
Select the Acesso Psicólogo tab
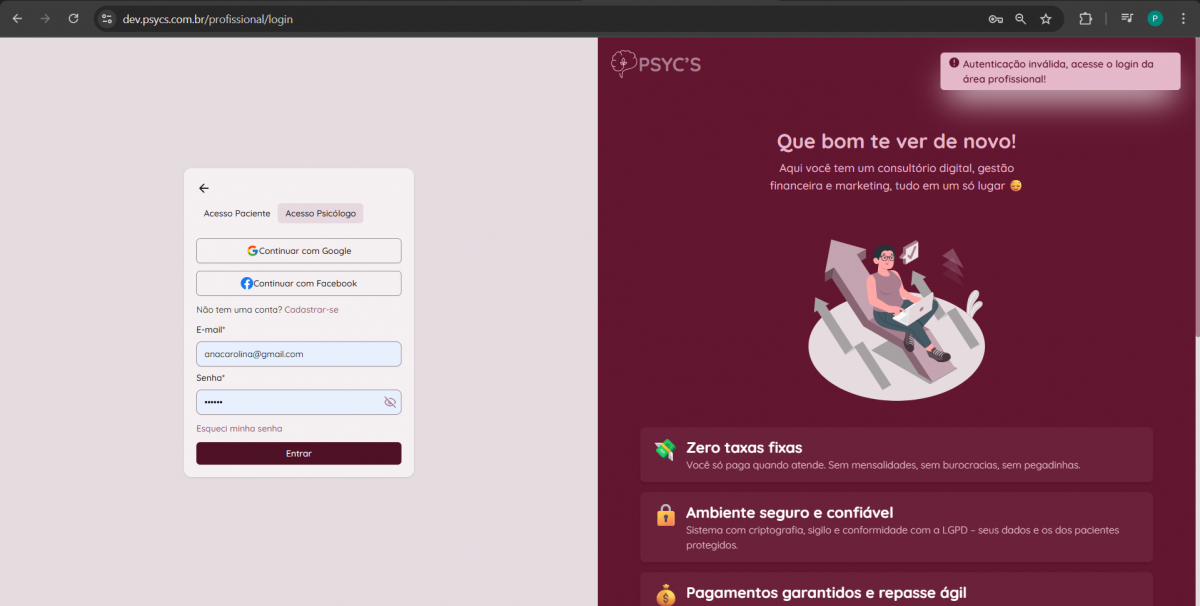[x=320, y=213]
